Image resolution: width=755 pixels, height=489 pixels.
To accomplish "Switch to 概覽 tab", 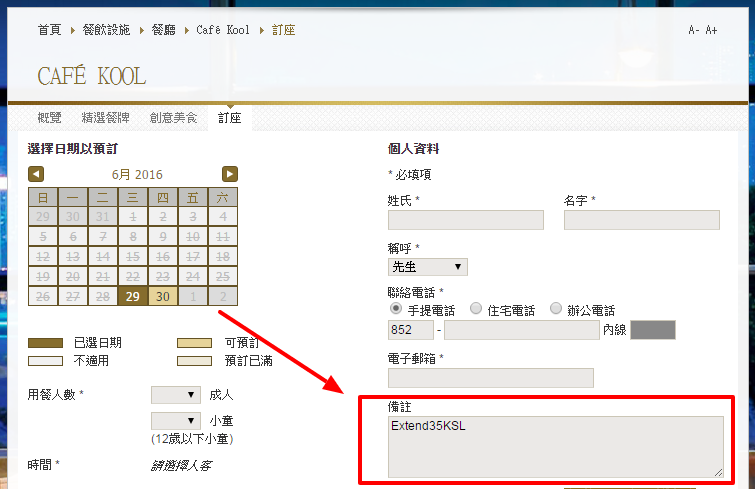I will point(50,118).
